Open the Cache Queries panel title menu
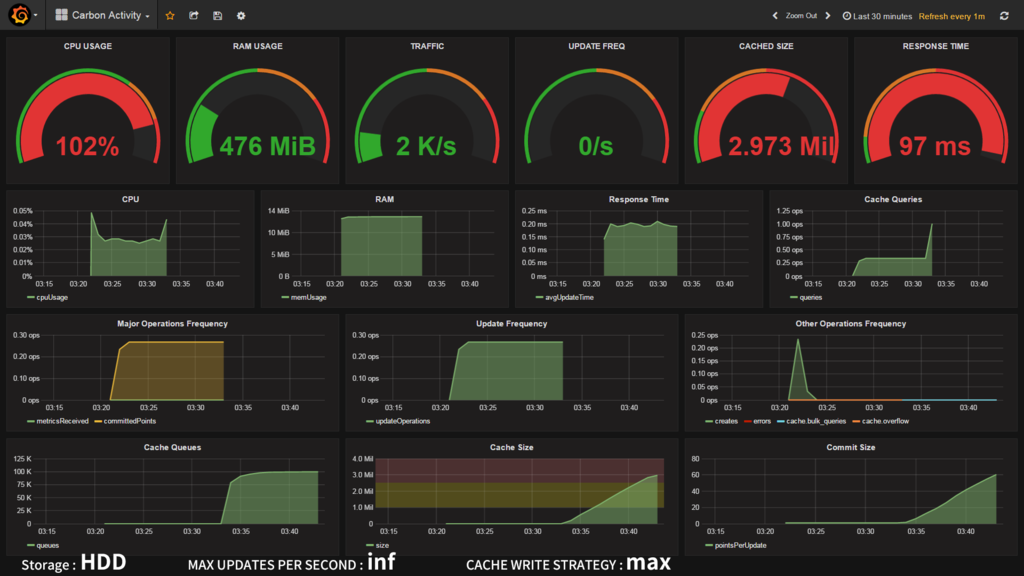The image size is (1024, 576). point(893,199)
